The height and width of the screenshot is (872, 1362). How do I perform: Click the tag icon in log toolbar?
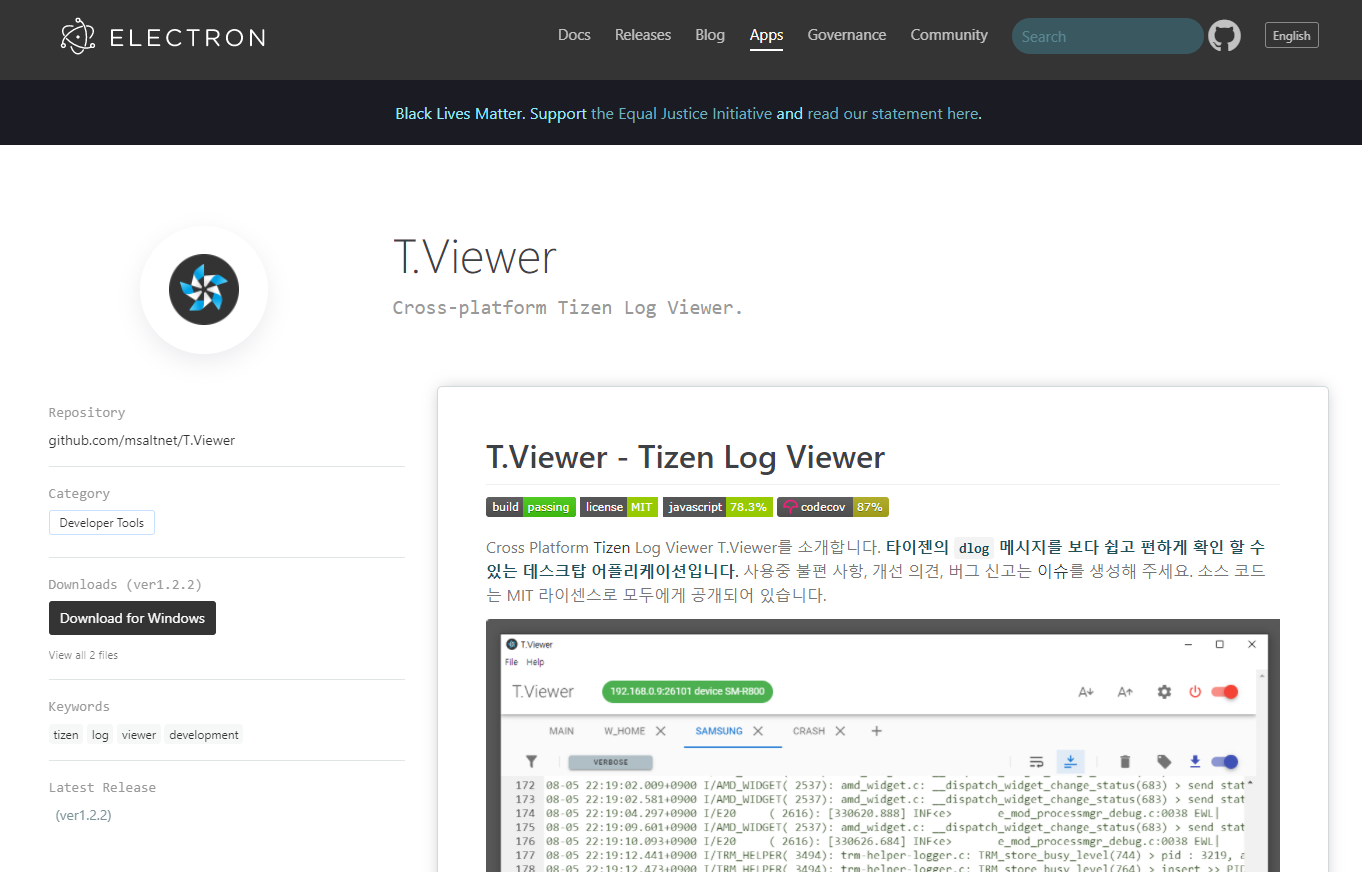tap(1164, 762)
